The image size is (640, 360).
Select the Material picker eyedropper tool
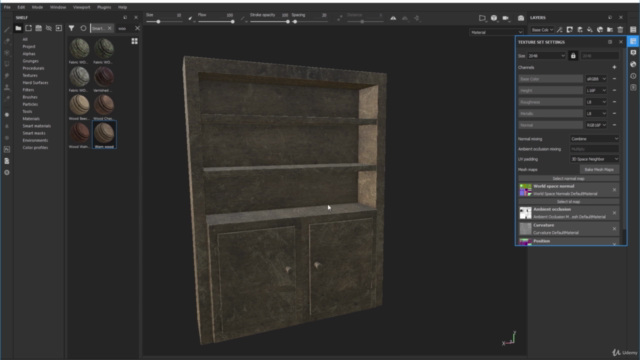(x=7, y=98)
